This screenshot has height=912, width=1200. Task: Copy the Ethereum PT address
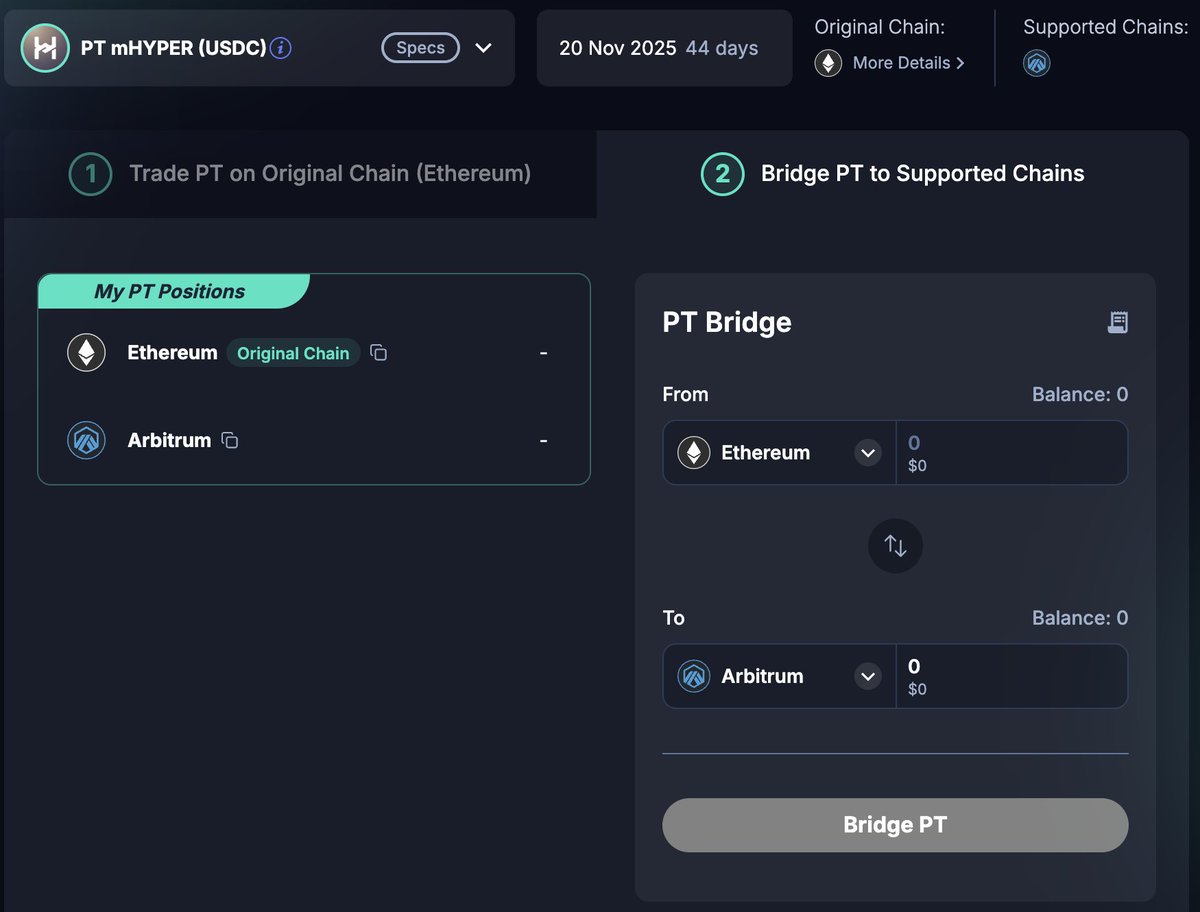(378, 353)
